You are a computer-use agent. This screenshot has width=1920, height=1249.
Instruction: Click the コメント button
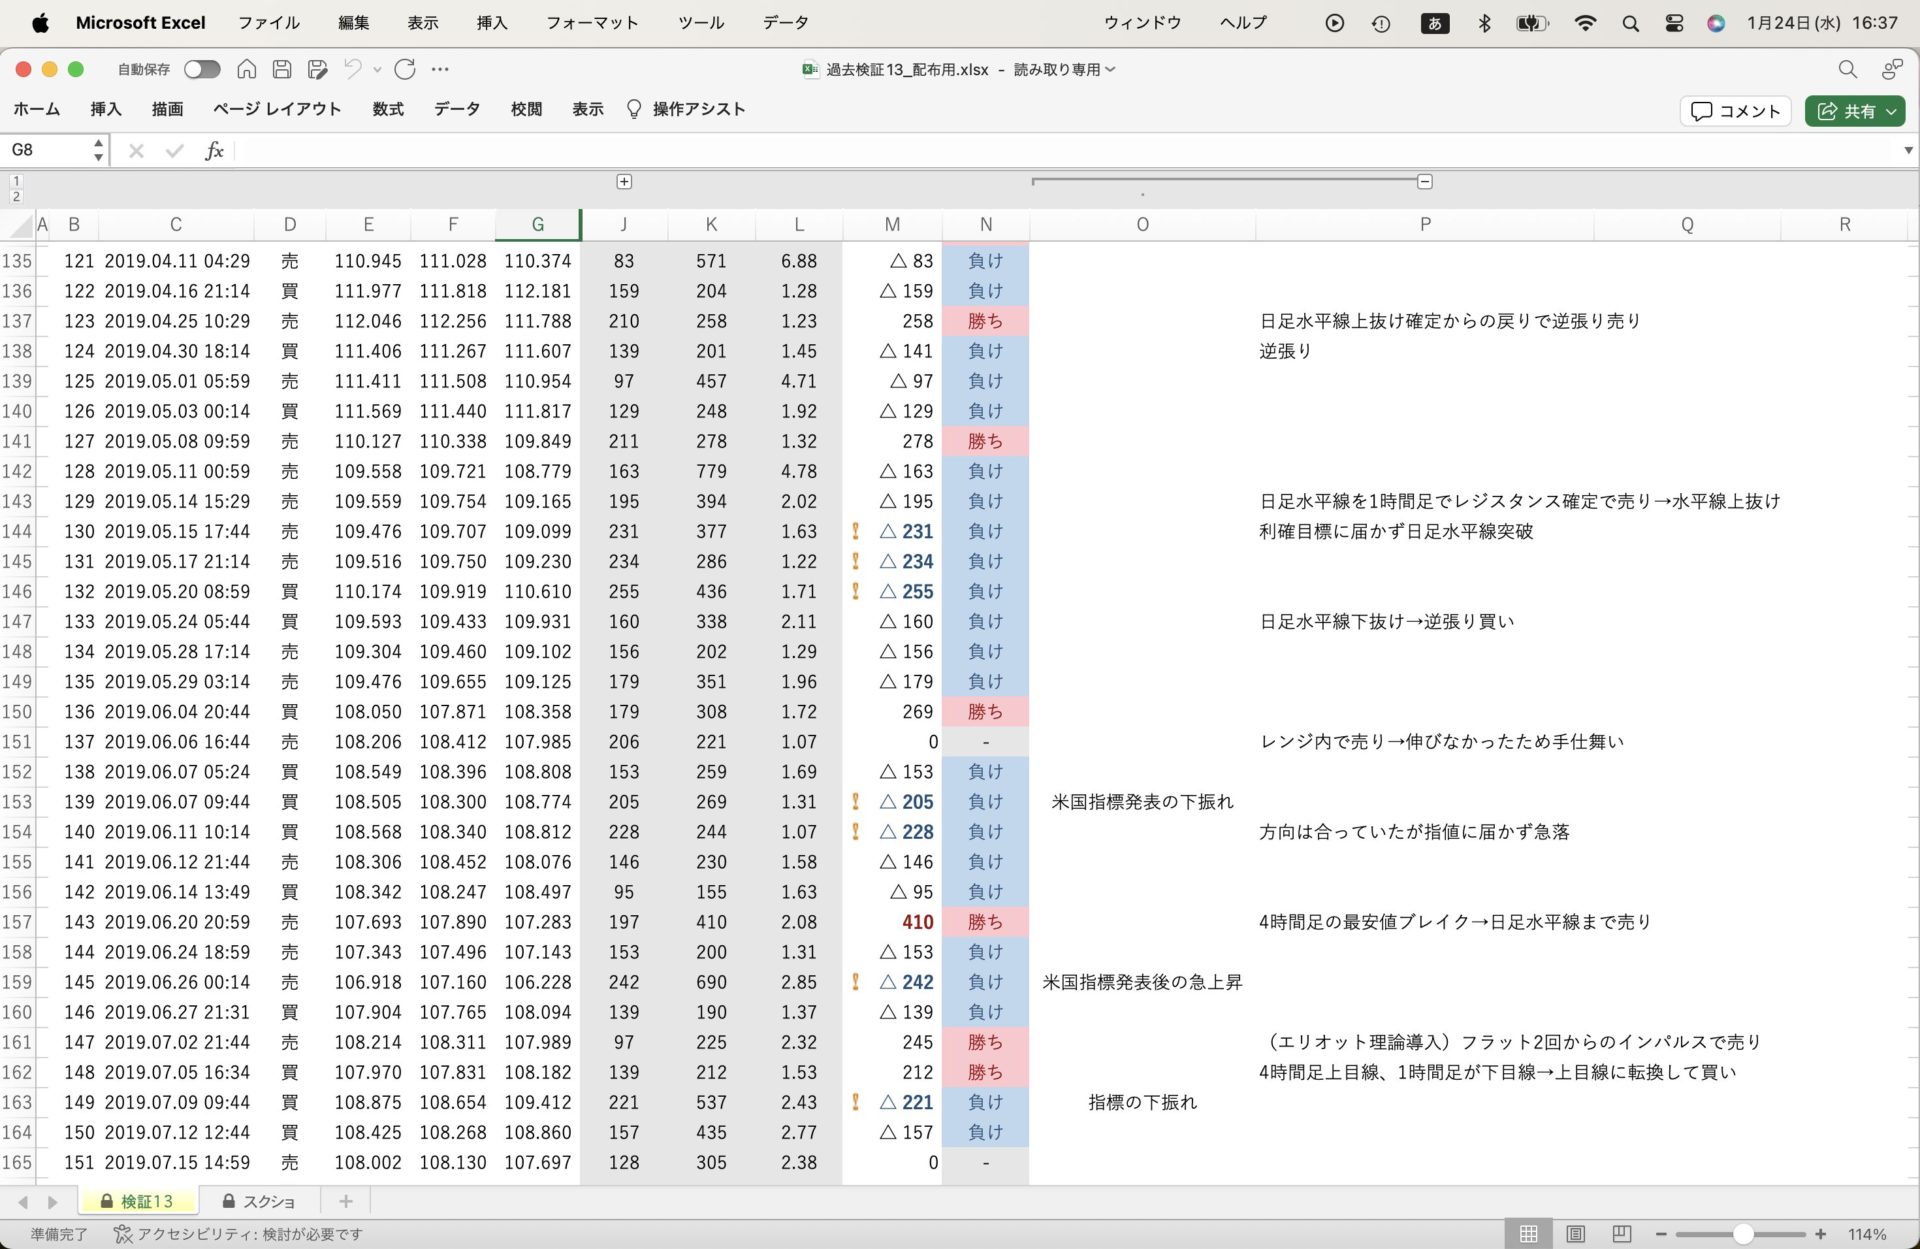click(1735, 111)
